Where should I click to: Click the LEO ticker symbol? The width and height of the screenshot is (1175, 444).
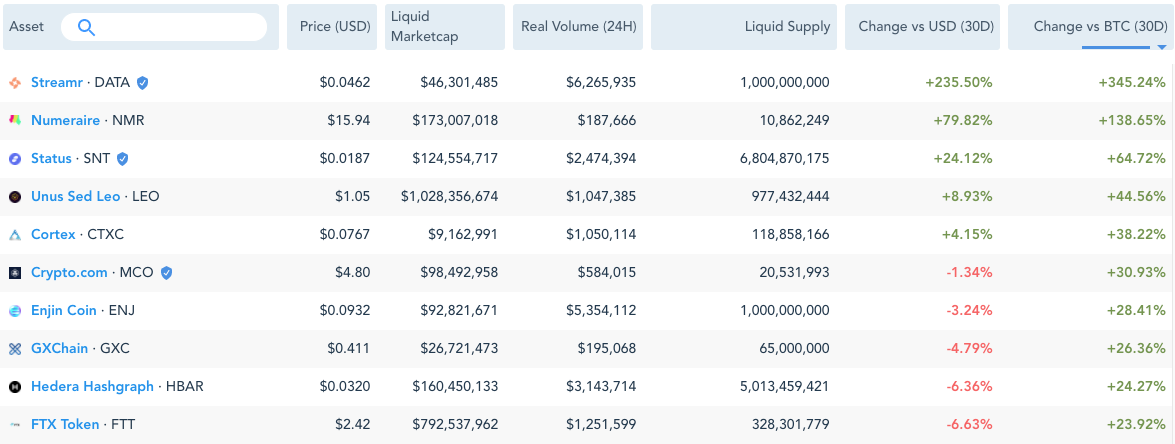pyautogui.click(x=145, y=197)
